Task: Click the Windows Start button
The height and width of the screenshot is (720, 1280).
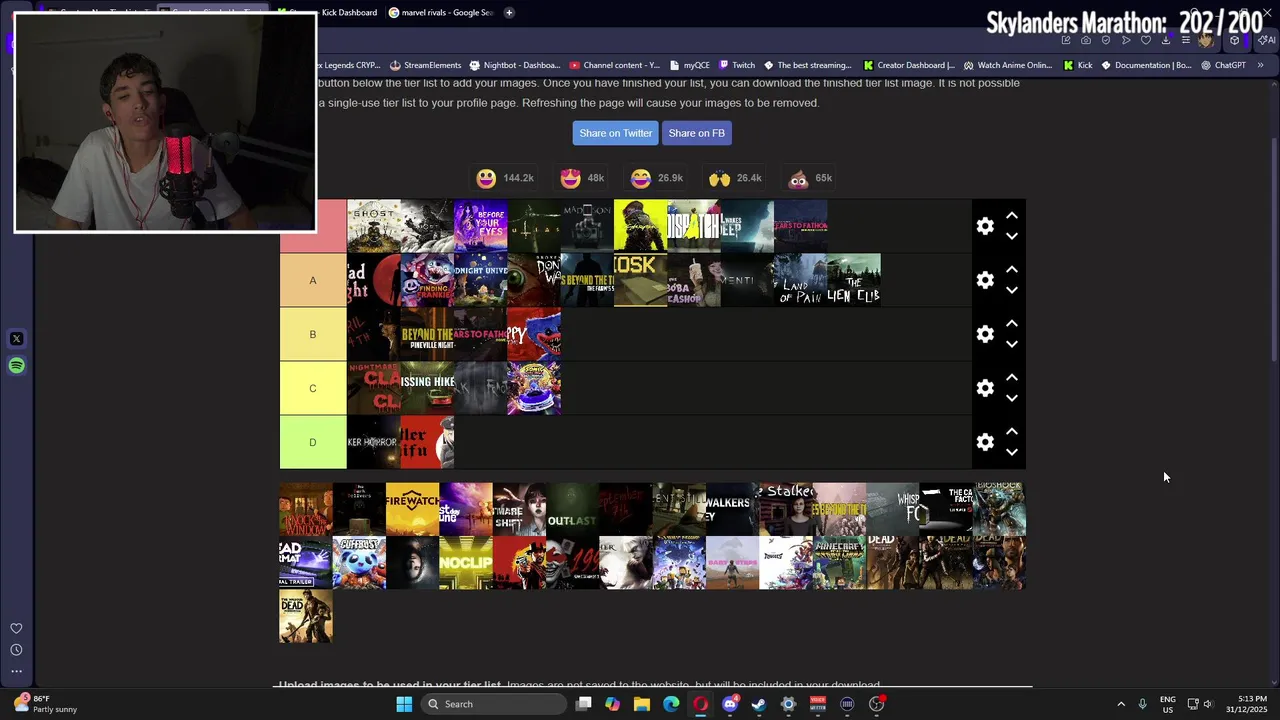Action: click(404, 704)
